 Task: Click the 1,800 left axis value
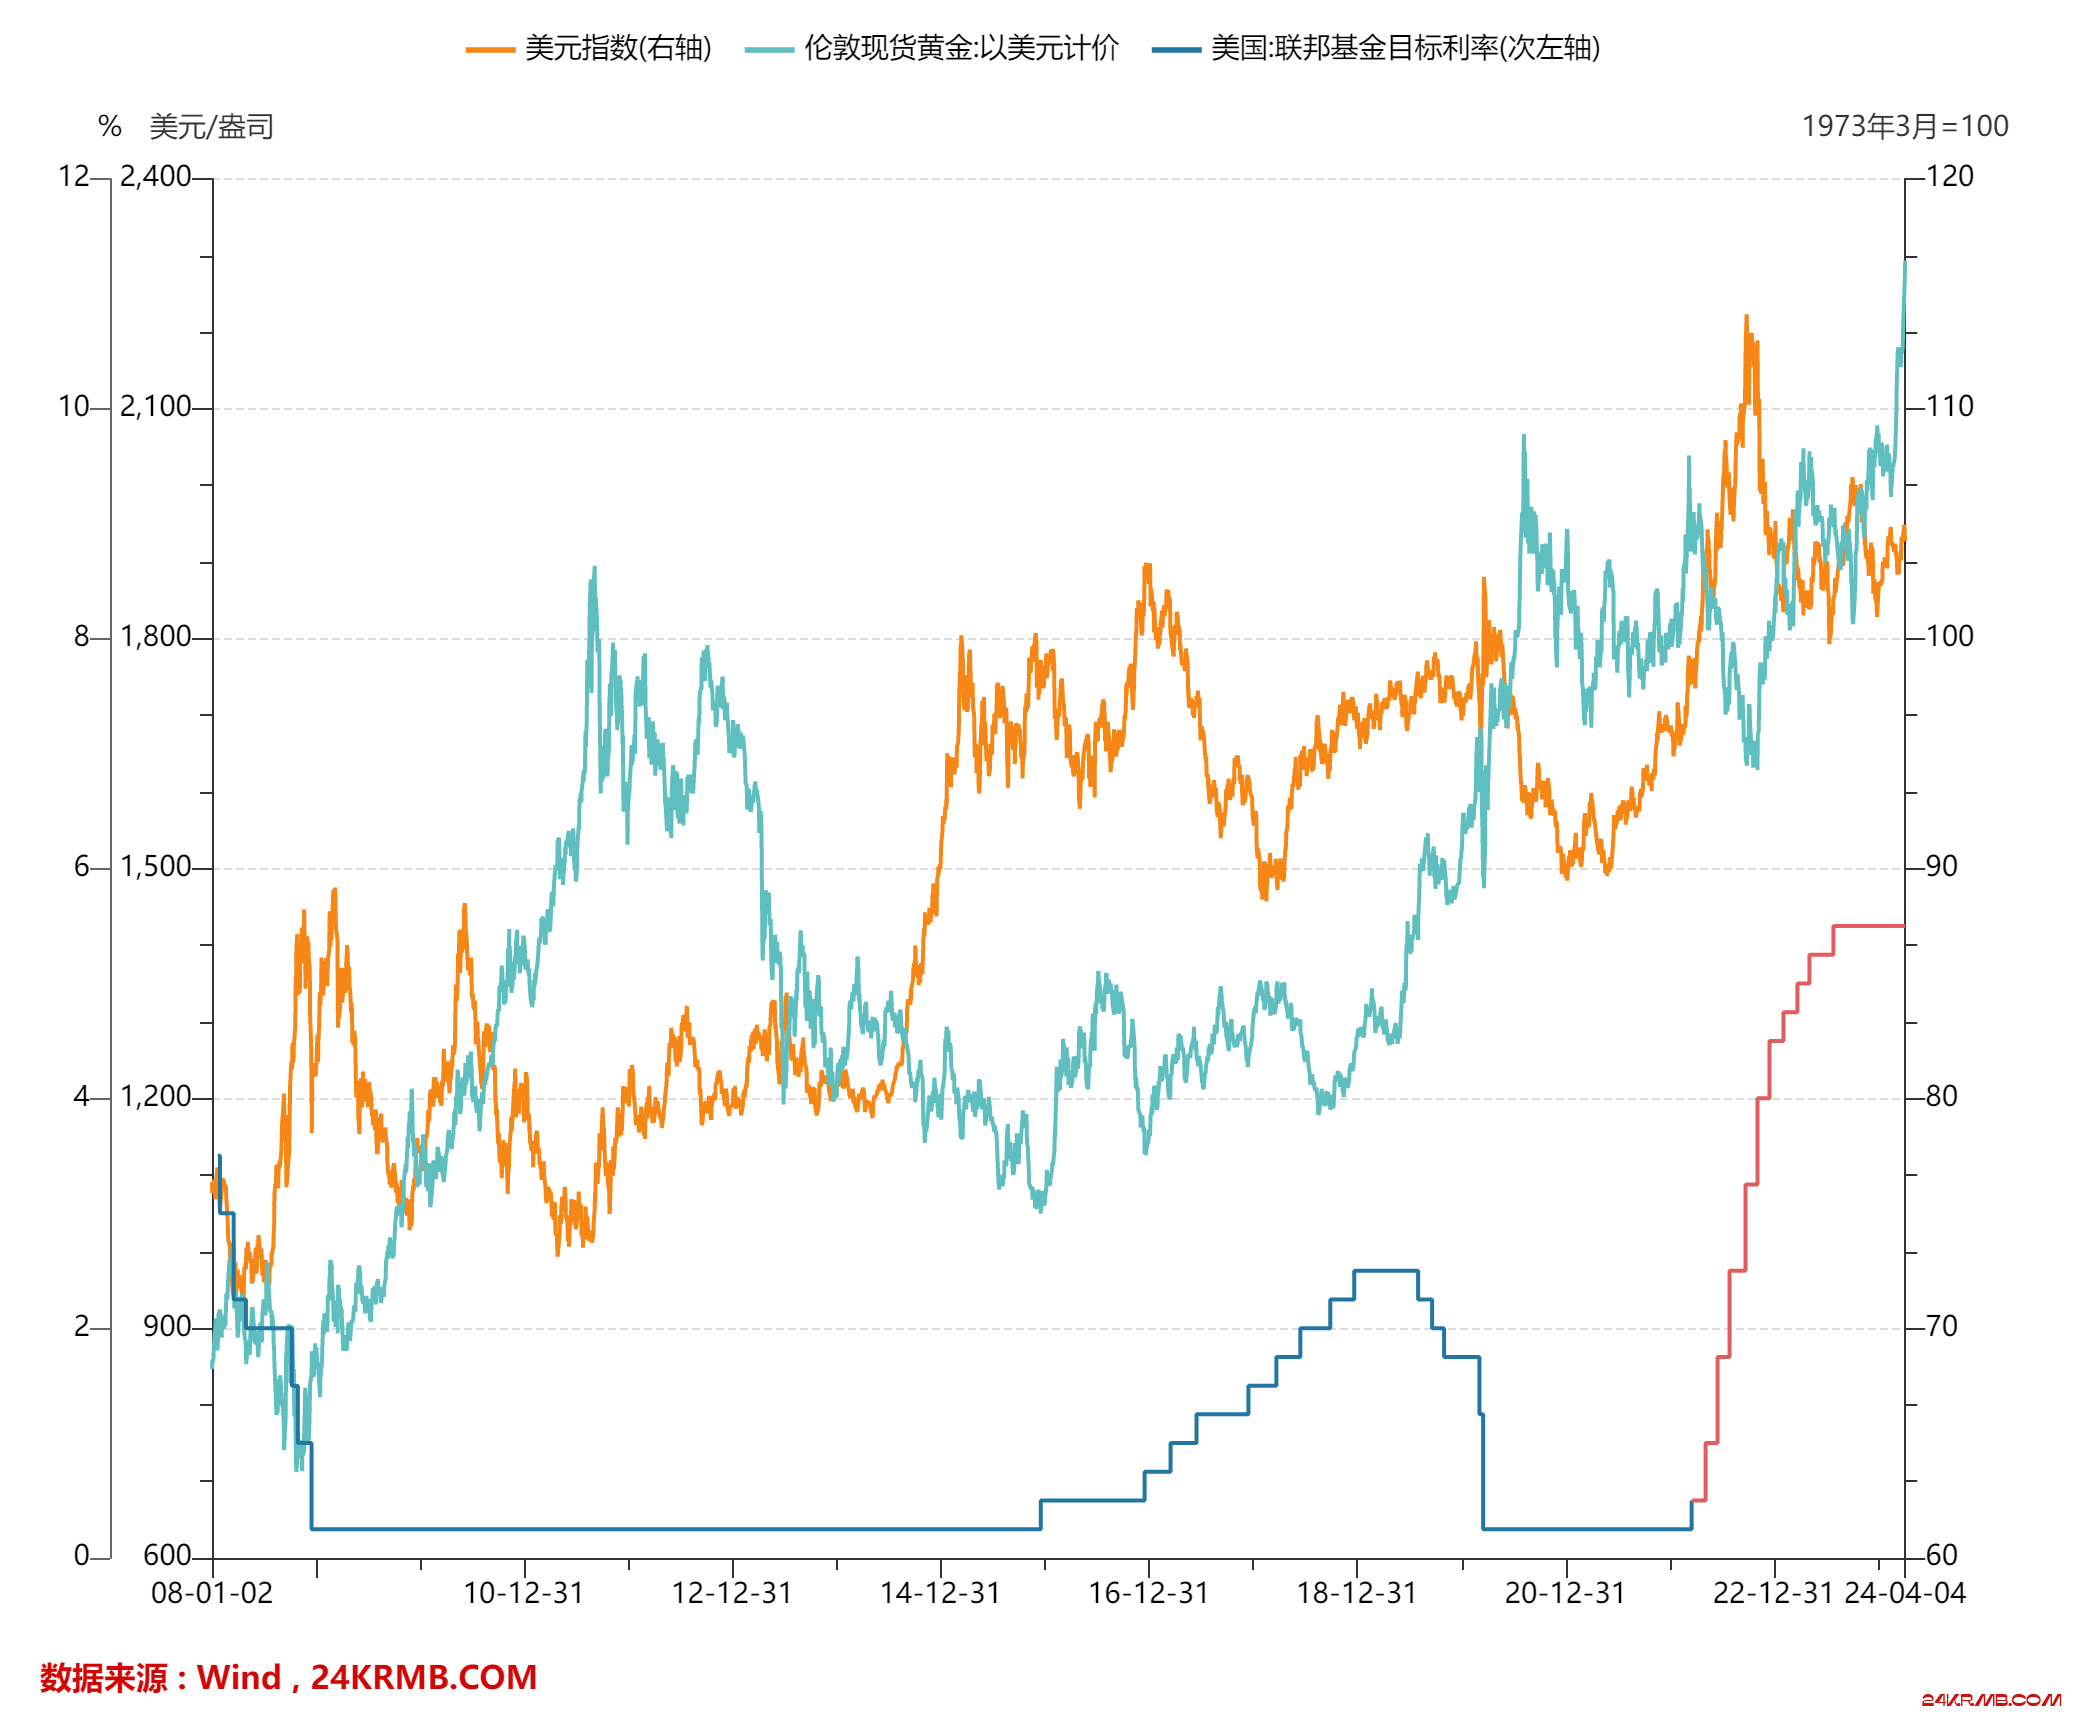155,637
